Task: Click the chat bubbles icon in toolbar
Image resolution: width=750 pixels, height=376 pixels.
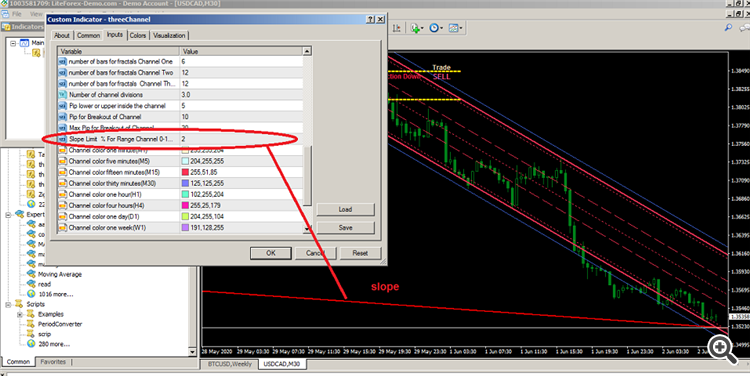Action: (745, 28)
